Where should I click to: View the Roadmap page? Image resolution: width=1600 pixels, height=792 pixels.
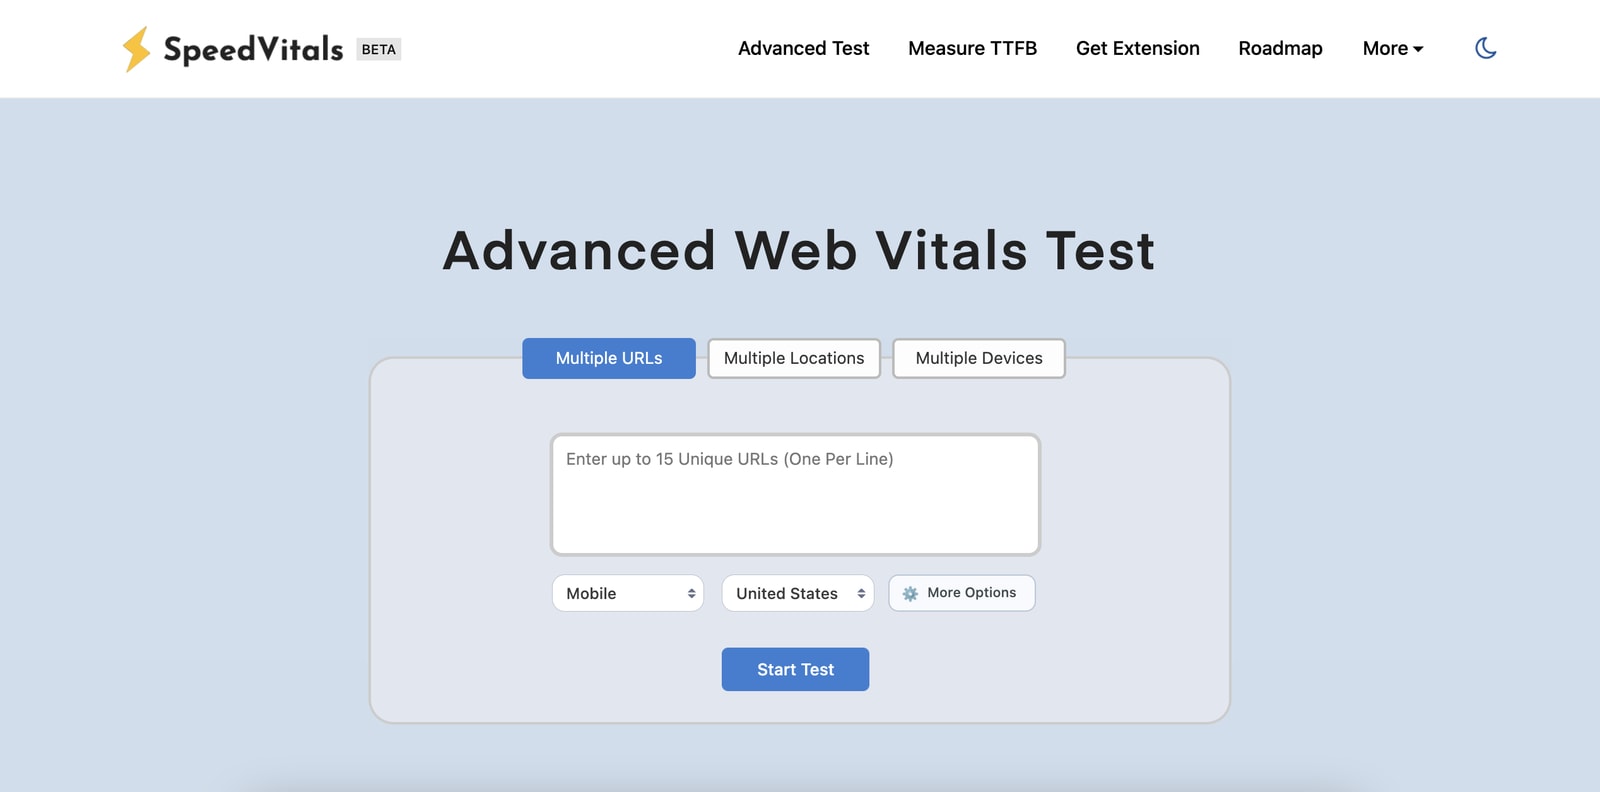1280,48
